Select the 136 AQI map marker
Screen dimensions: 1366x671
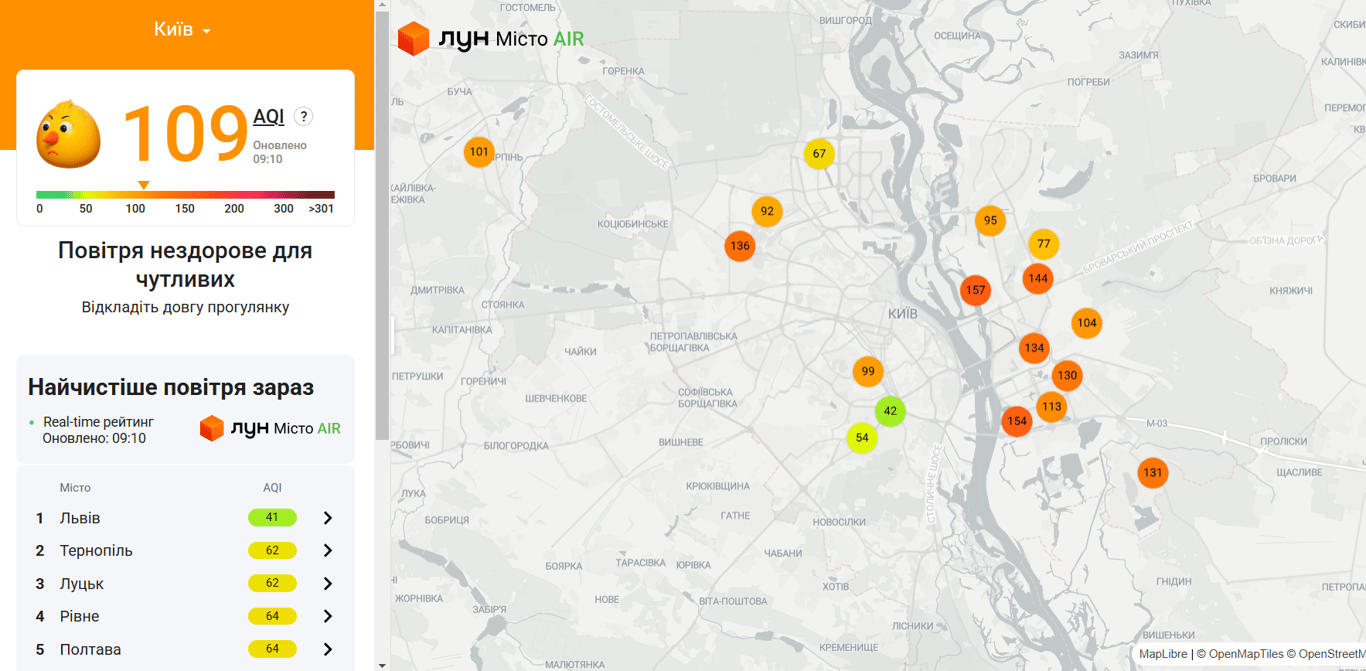point(739,246)
